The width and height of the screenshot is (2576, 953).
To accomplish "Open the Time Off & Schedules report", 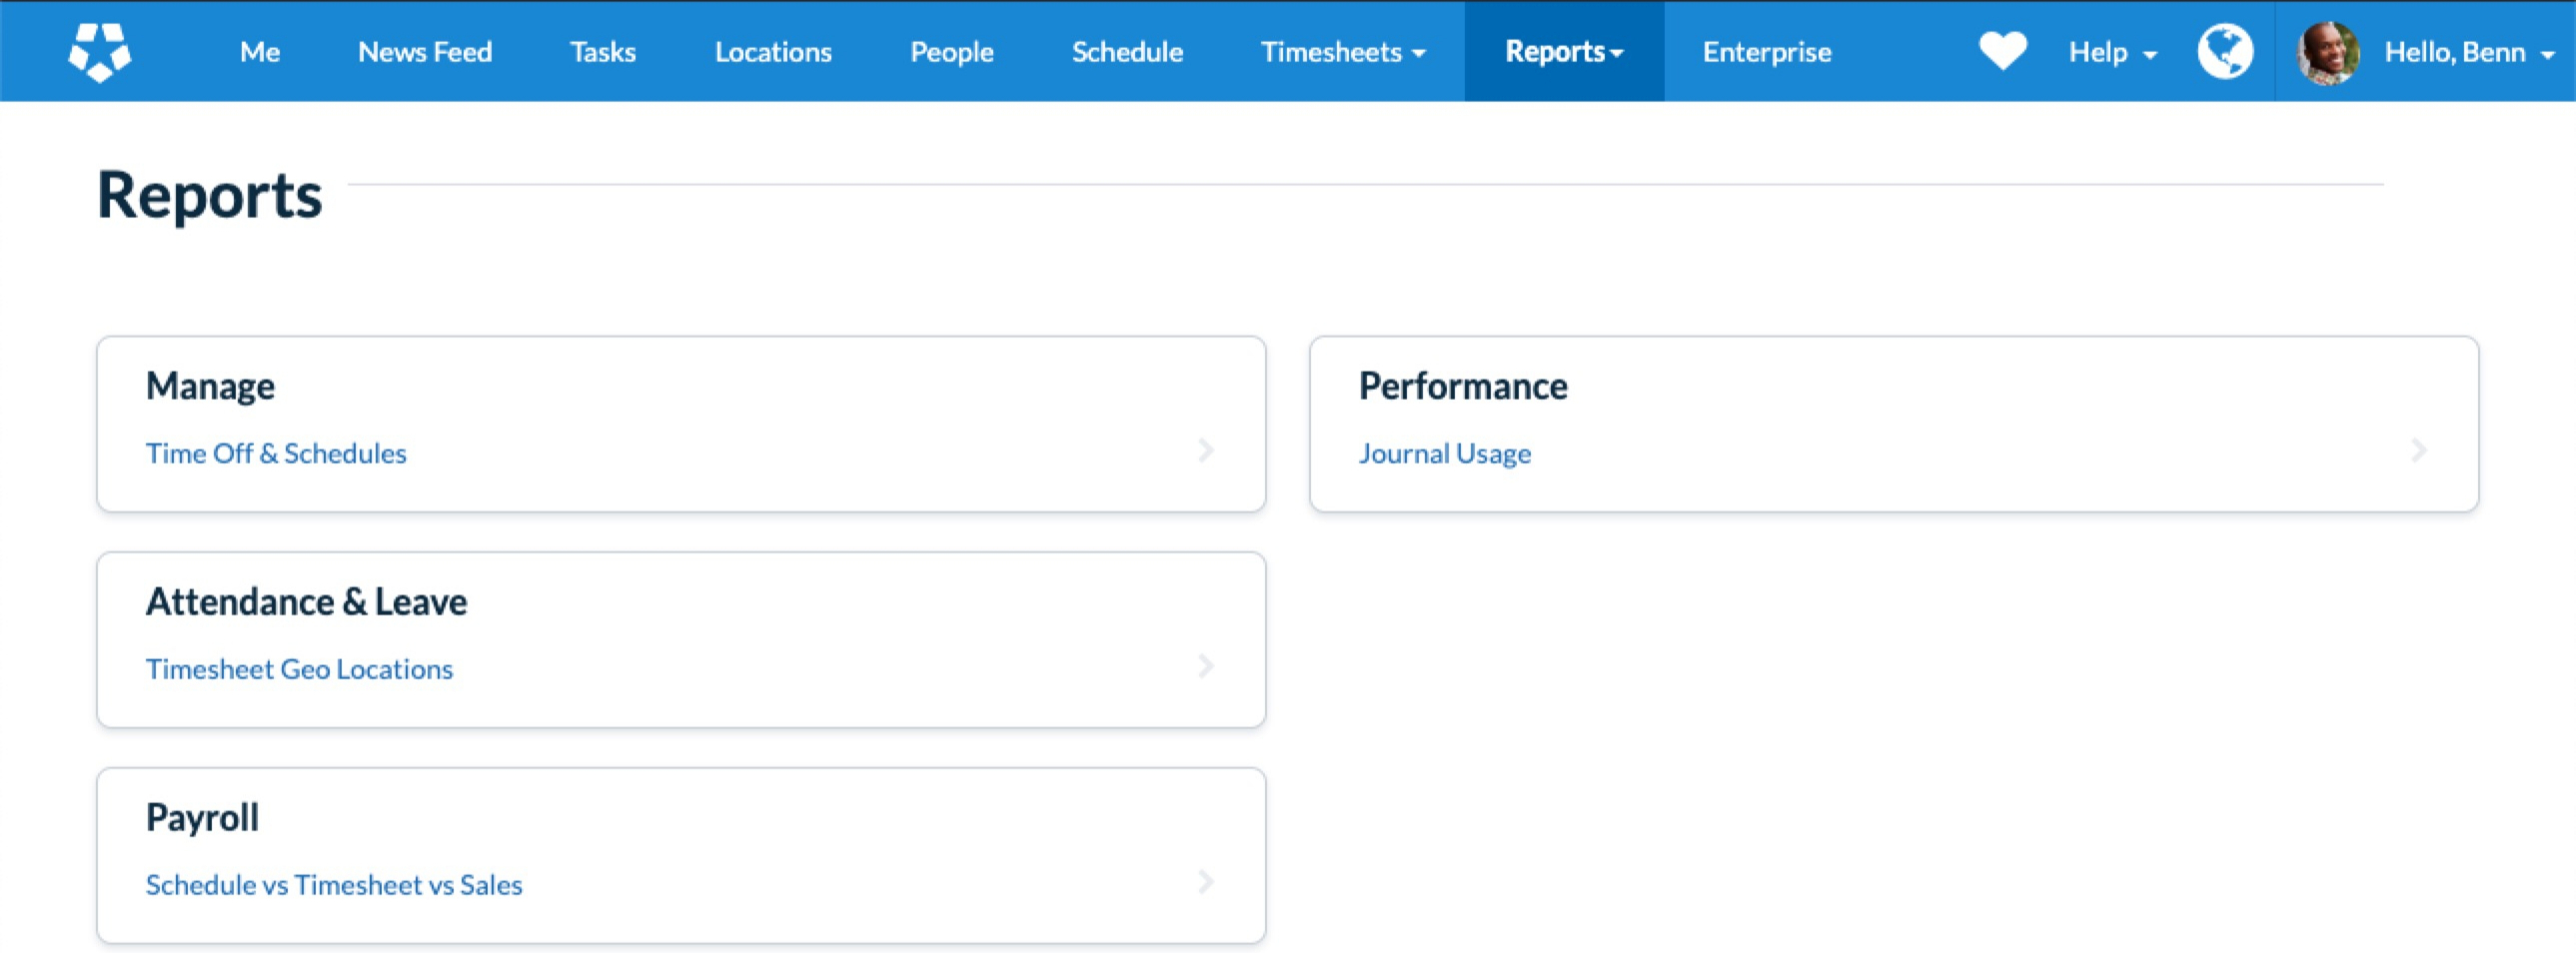I will tap(276, 453).
